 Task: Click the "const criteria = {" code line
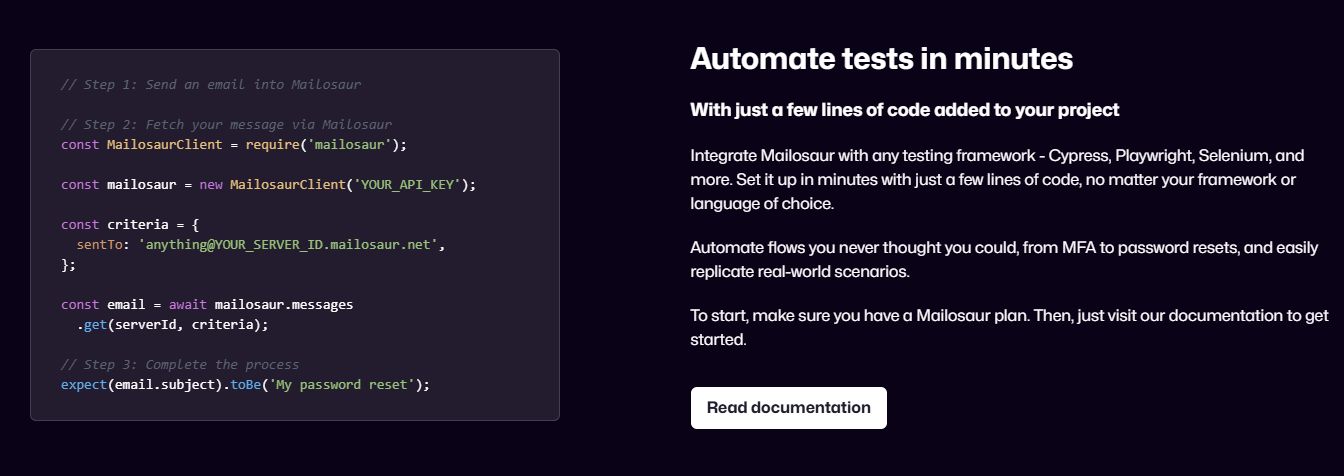122,225
